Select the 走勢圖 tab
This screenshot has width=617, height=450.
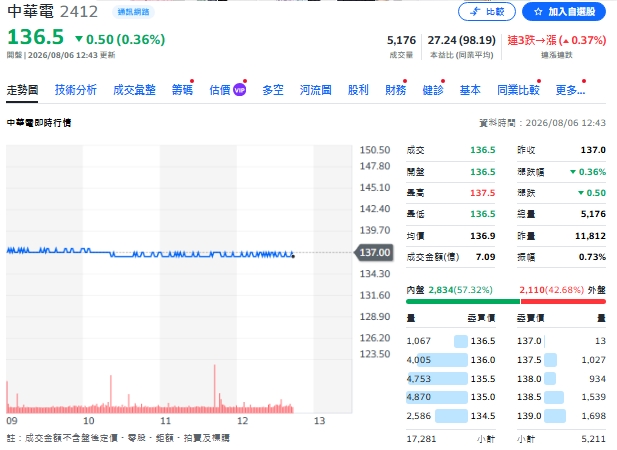tap(22, 90)
